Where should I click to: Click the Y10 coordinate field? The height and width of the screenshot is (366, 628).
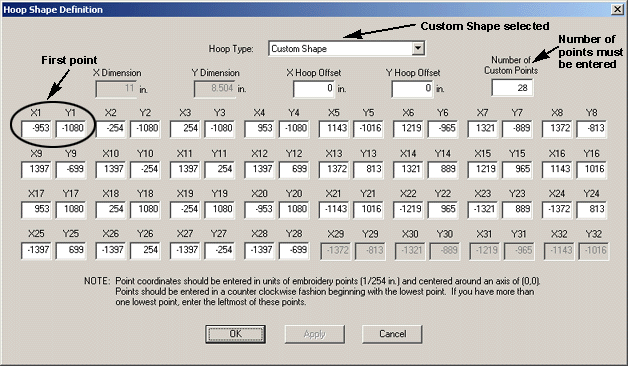(x=145, y=170)
